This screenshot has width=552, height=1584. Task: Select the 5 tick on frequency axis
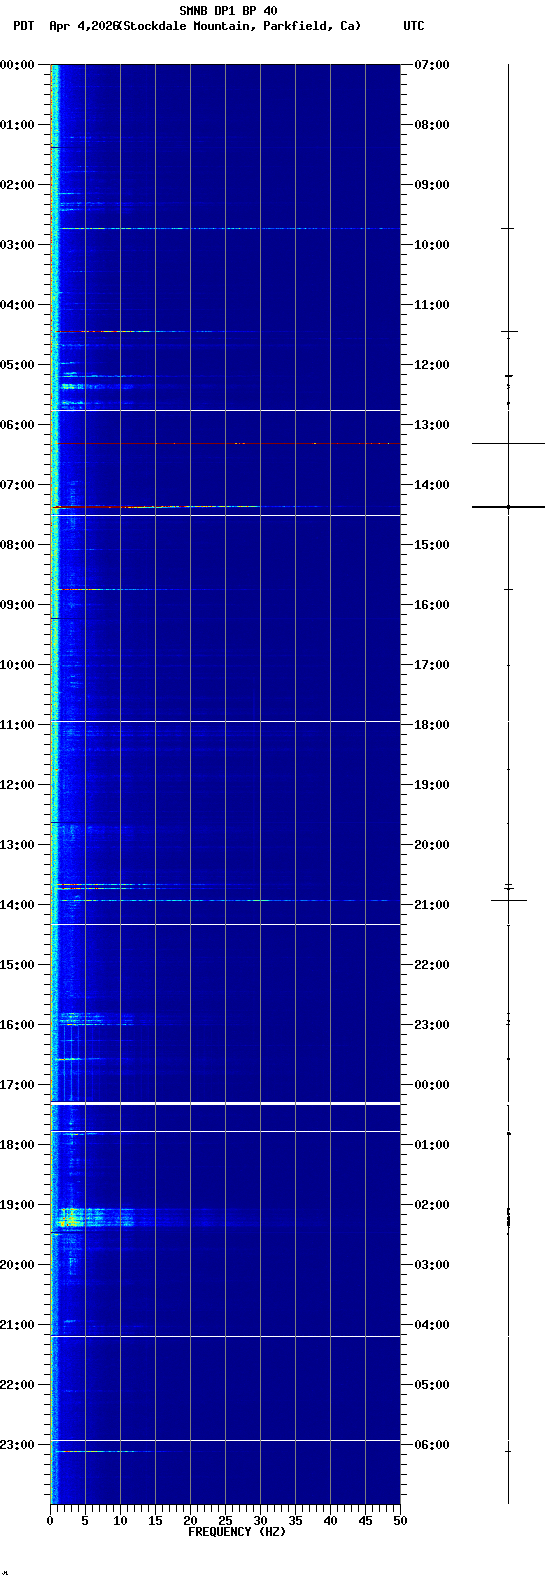click(85, 1521)
